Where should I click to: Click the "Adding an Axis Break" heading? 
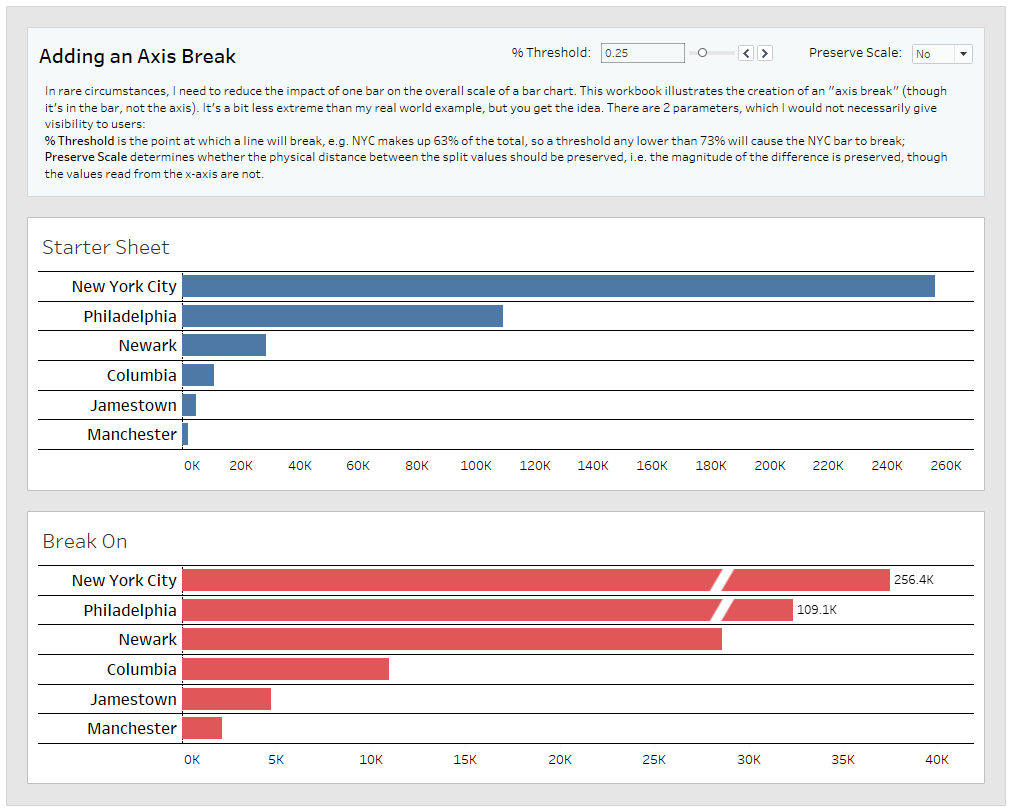click(138, 56)
